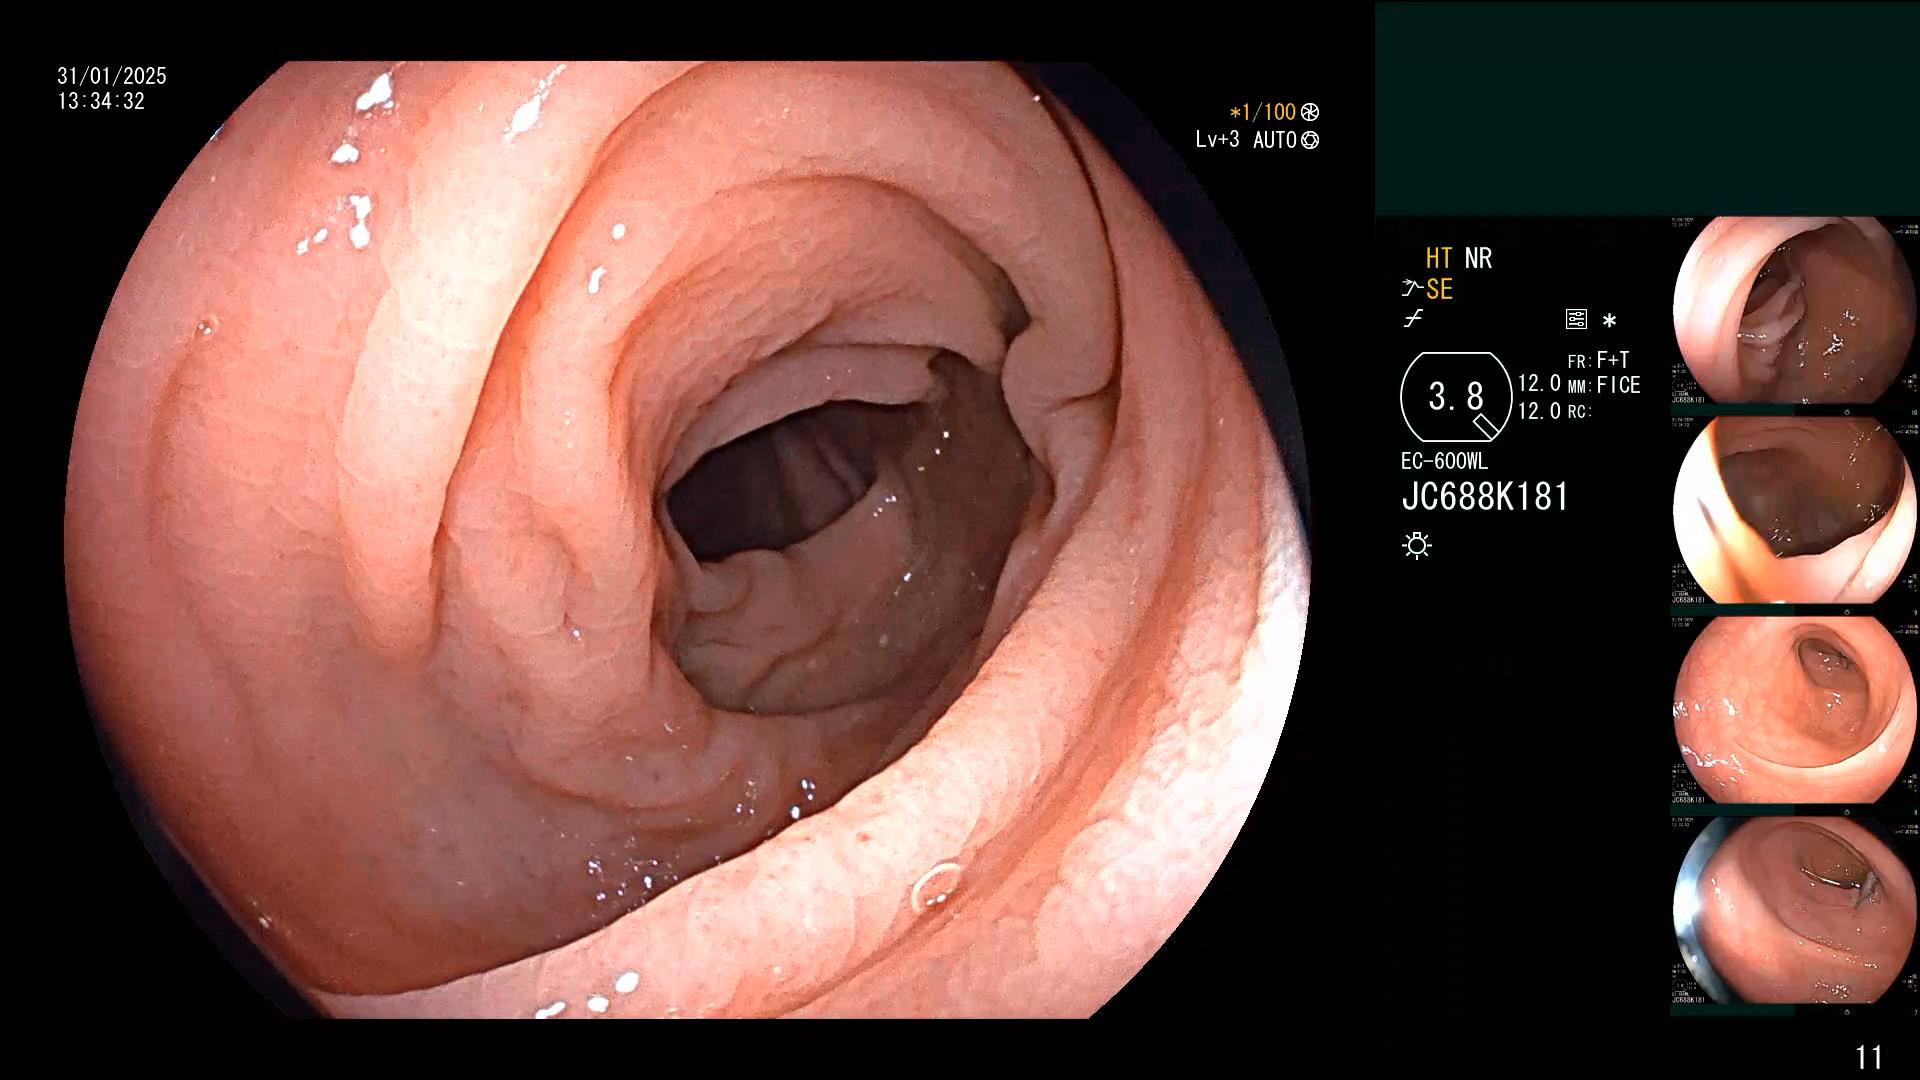The width and height of the screenshot is (1920, 1080).
Task: Click the FR: F+T setting
Action: 1598,360
